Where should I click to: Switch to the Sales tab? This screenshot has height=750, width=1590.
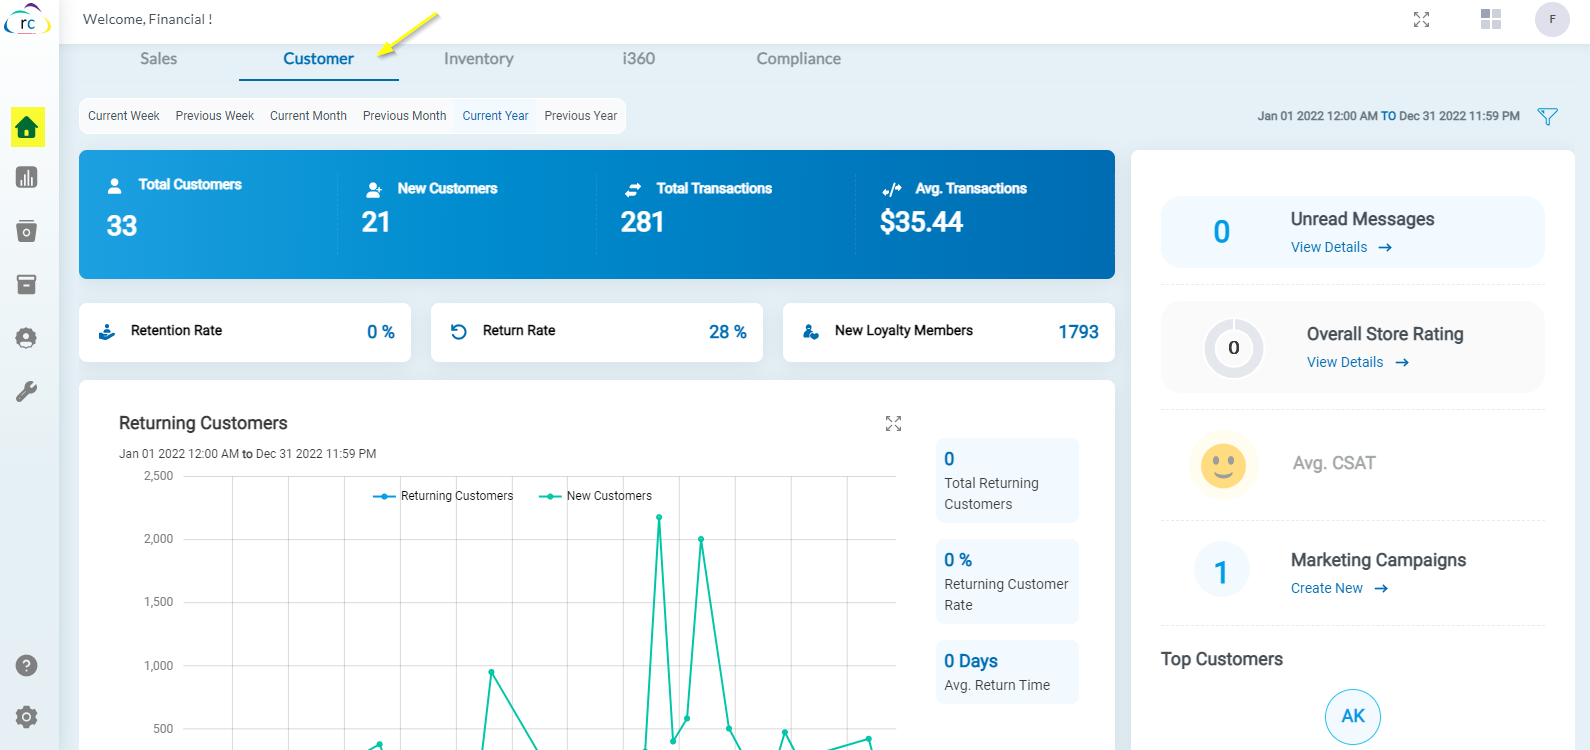158,59
